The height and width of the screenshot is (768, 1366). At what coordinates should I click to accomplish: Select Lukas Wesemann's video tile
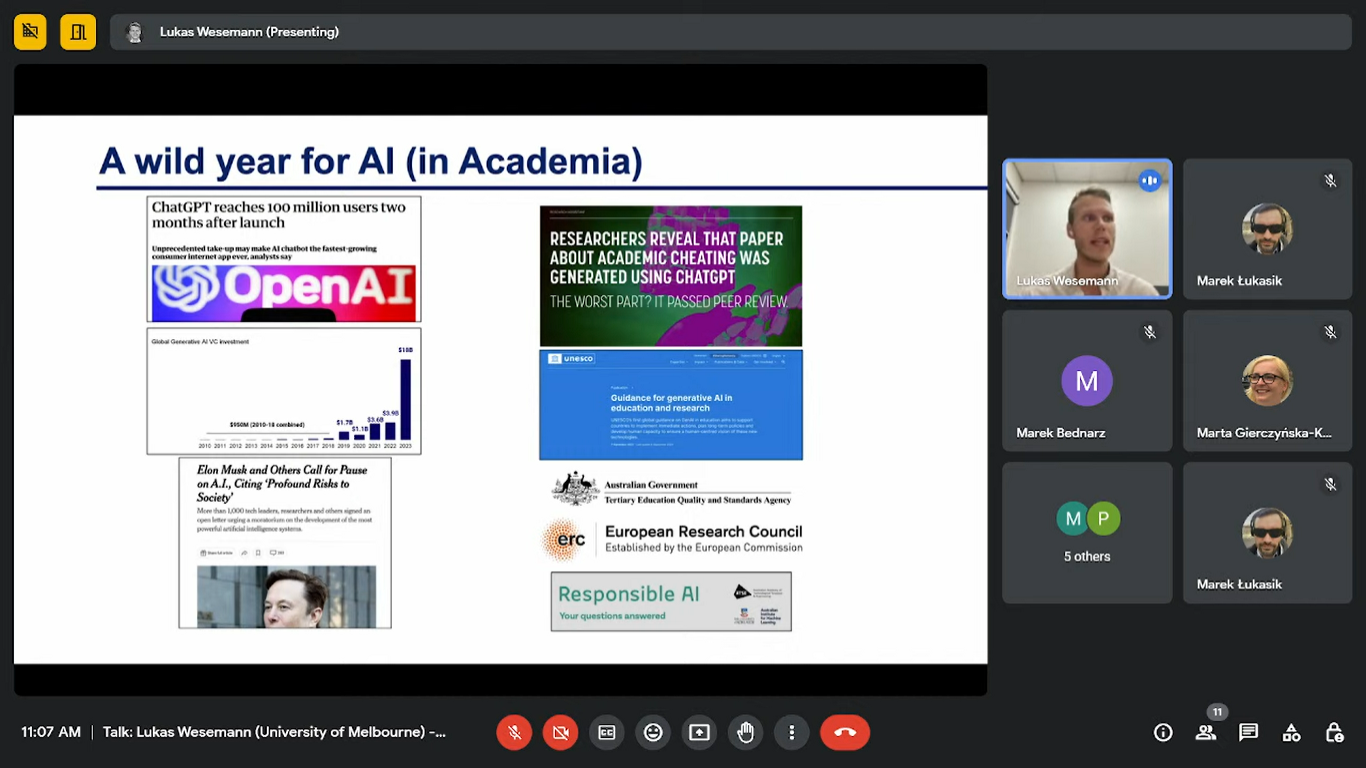1087,229
